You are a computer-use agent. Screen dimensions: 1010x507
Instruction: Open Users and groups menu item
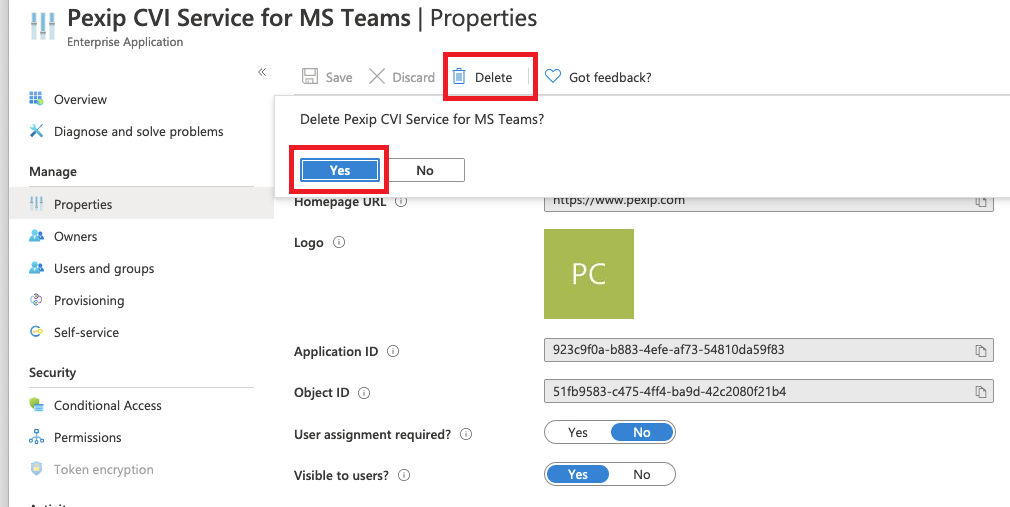(x=104, y=268)
